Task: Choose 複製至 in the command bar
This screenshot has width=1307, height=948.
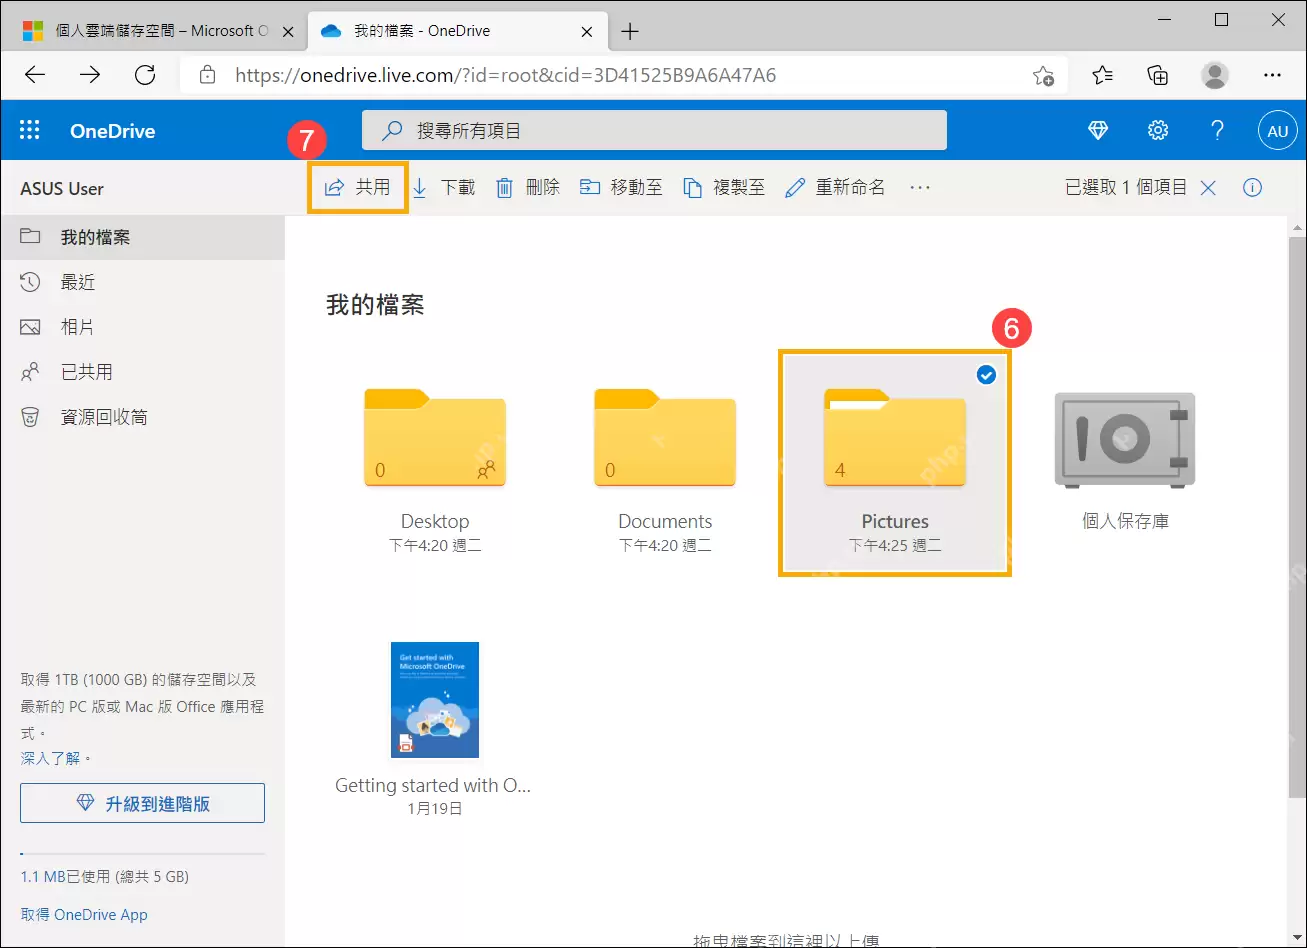Action: coord(724,187)
